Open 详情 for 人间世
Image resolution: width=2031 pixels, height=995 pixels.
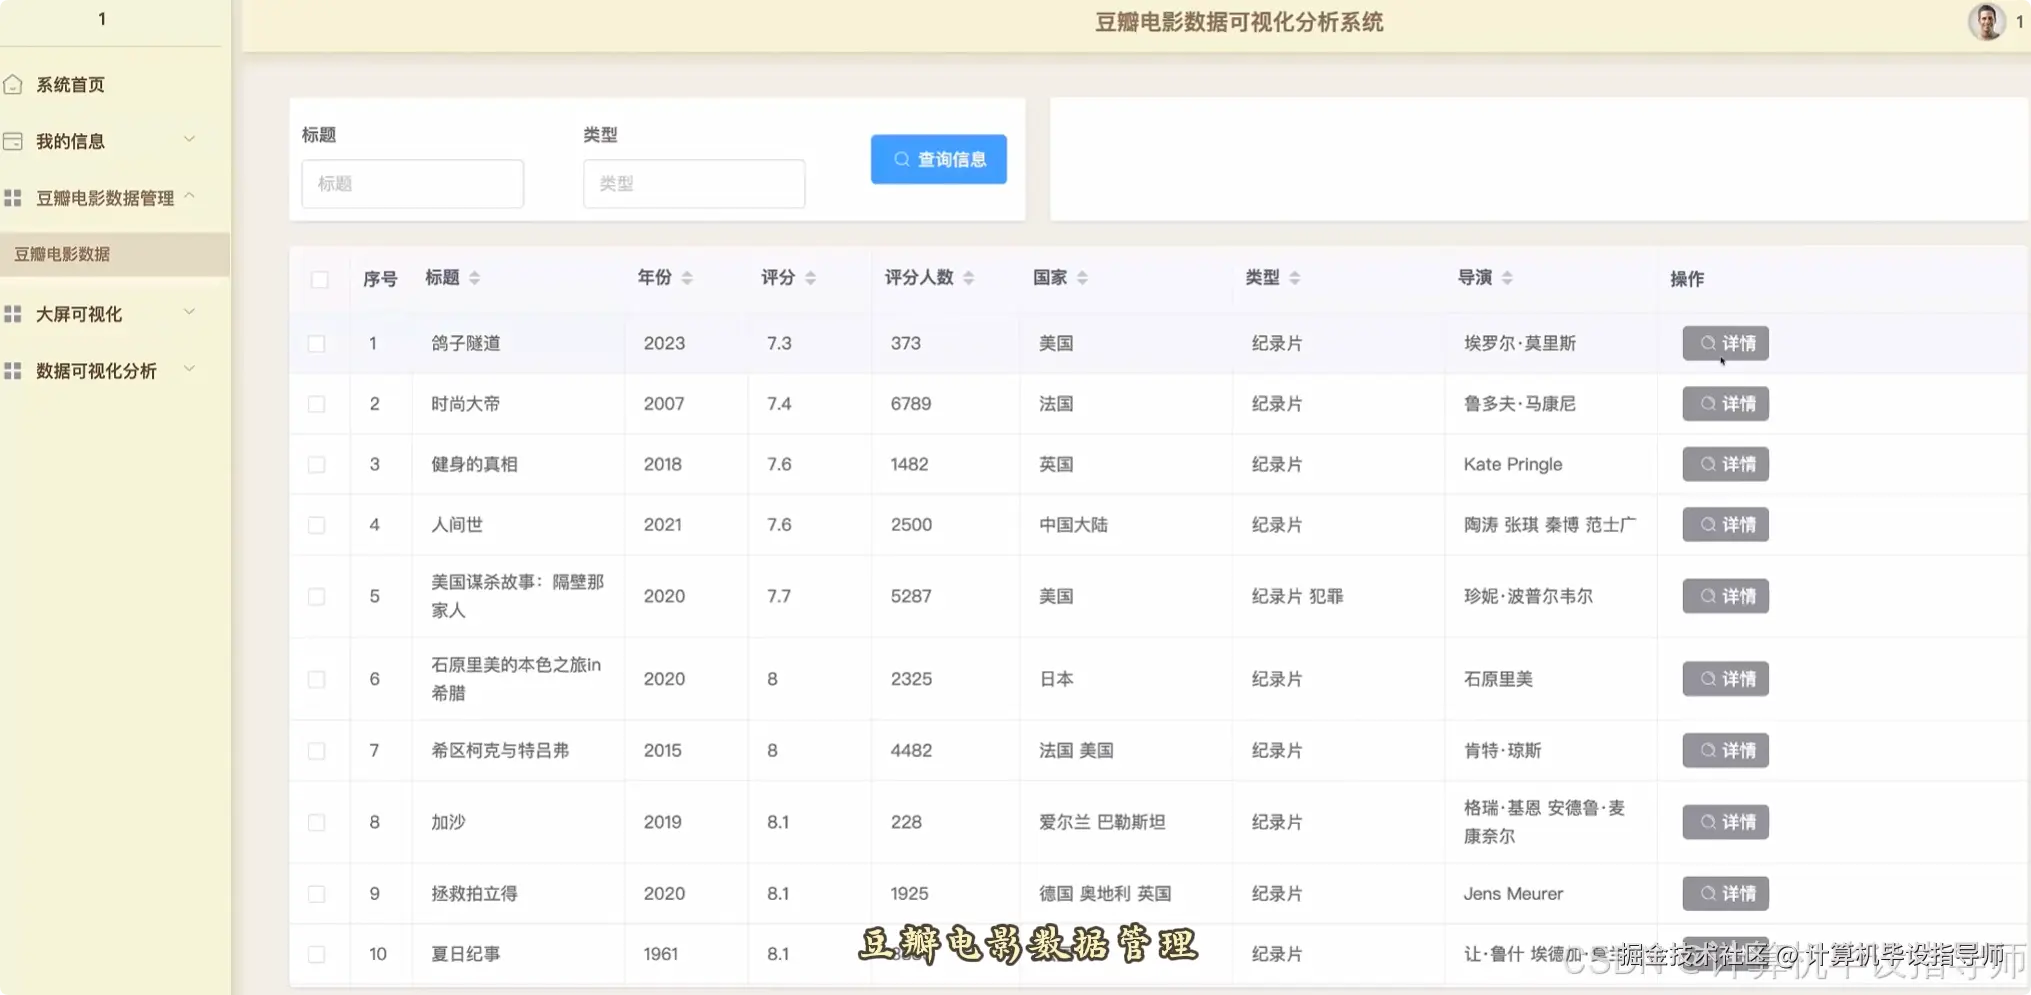[x=1725, y=525]
